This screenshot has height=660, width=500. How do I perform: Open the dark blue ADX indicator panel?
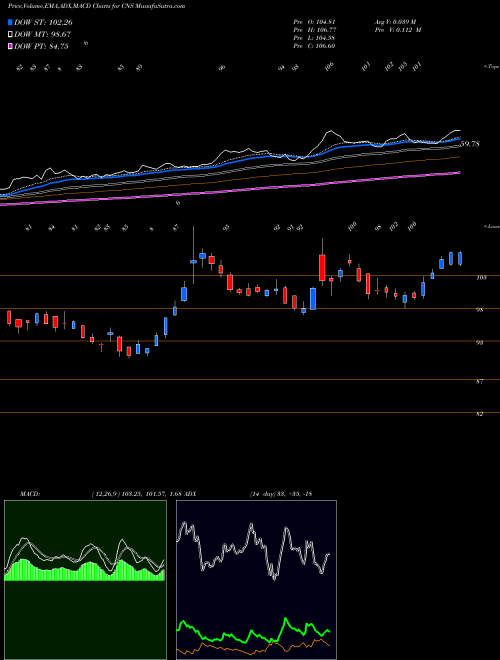tap(256, 580)
